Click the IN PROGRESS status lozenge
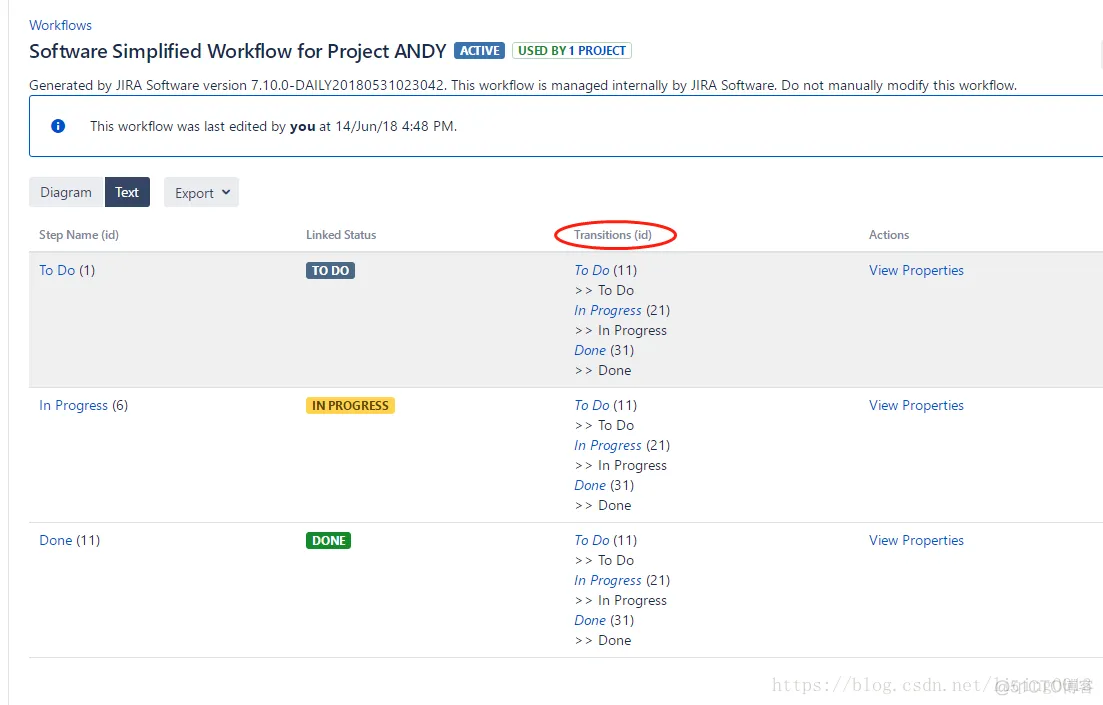The width and height of the screenshot is (1103, 705). [x=350, y=405]
